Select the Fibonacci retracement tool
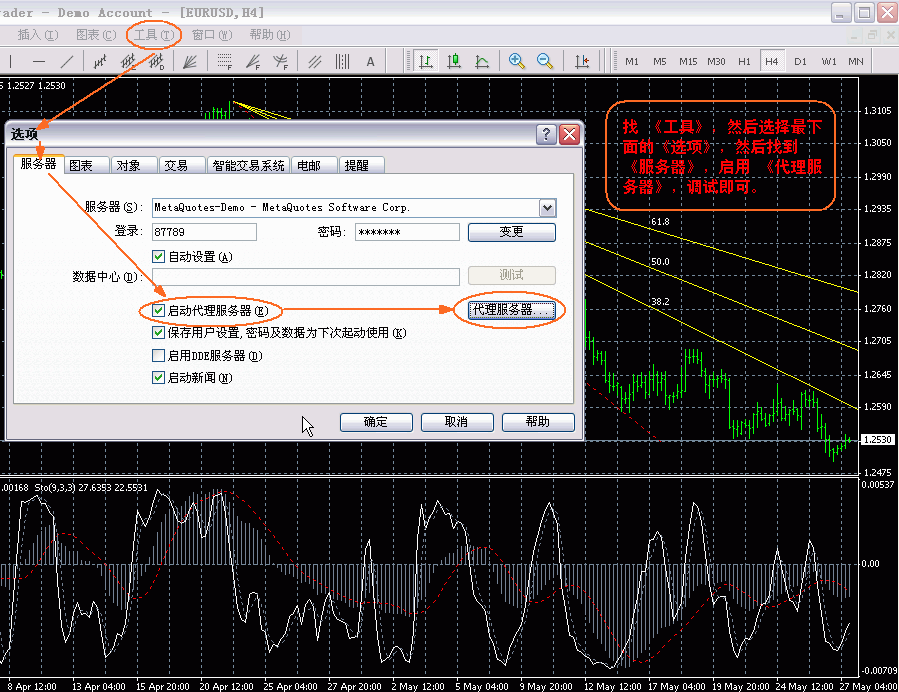This screenshot has height=692, width=899. [x=225, y=61]
